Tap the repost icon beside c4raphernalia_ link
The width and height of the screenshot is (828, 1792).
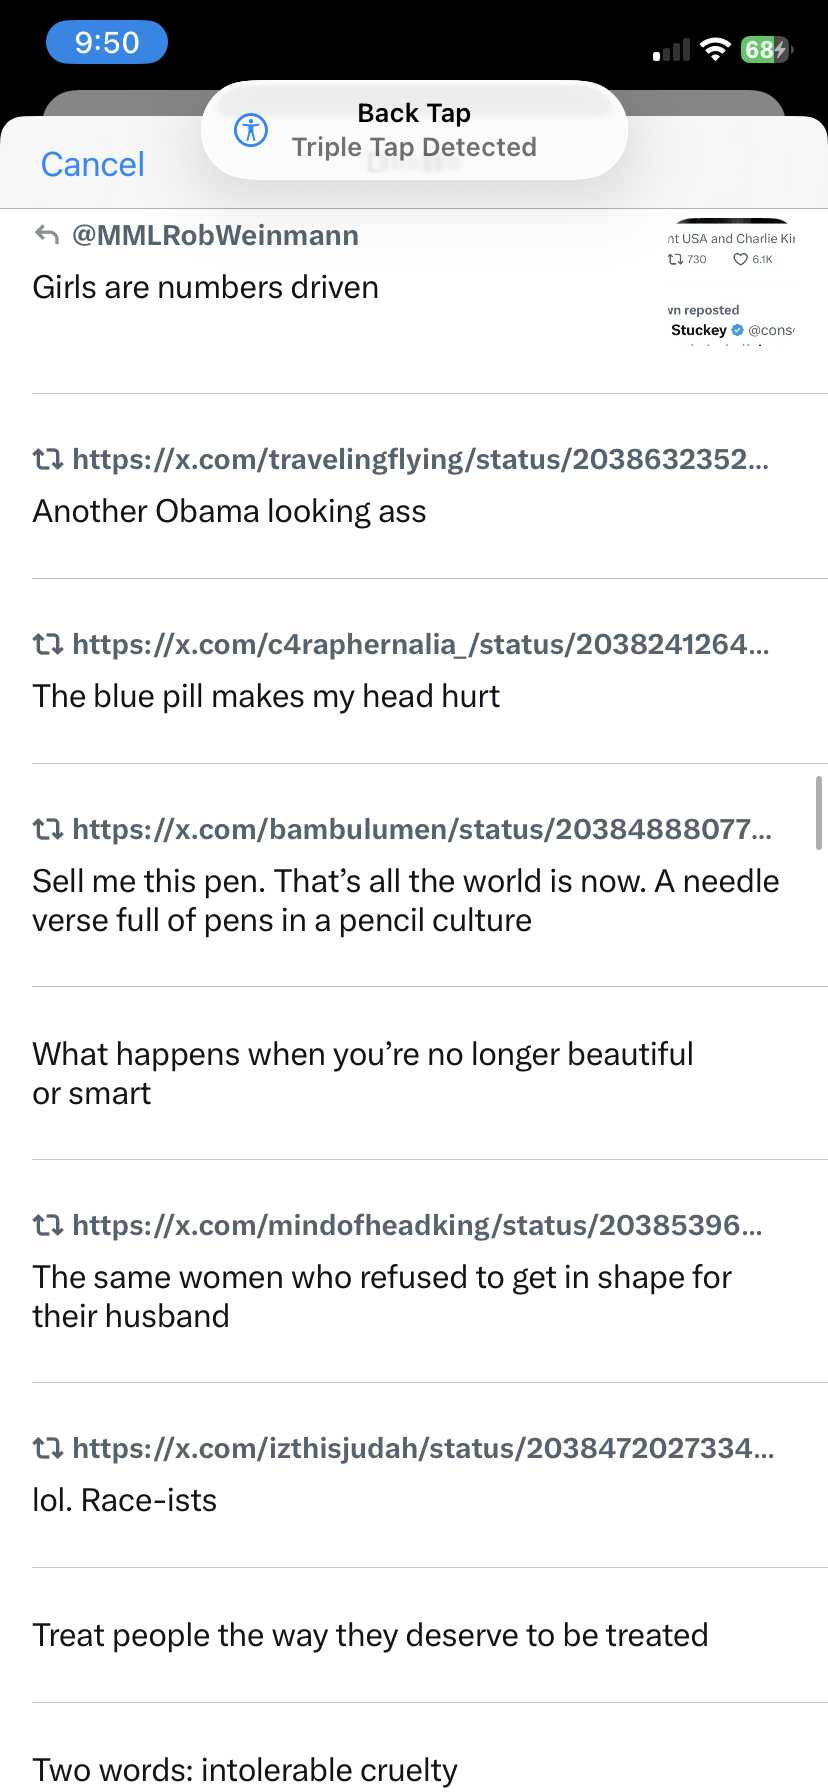coord(48,644)
